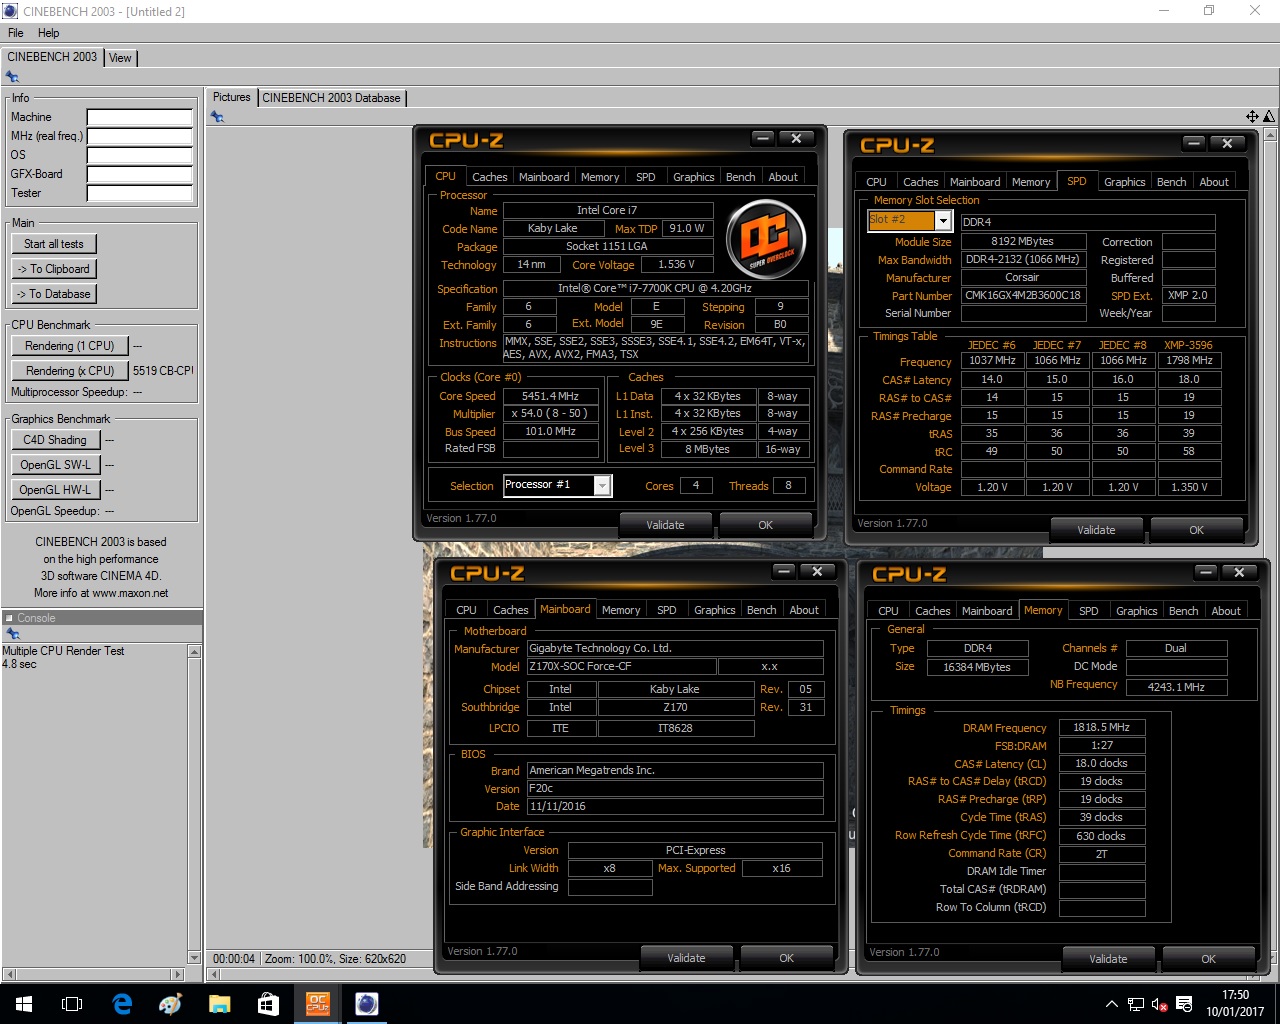Click into the MHz (real freq.) field
The image size is (1280, 1024).
tap(139, 136)
